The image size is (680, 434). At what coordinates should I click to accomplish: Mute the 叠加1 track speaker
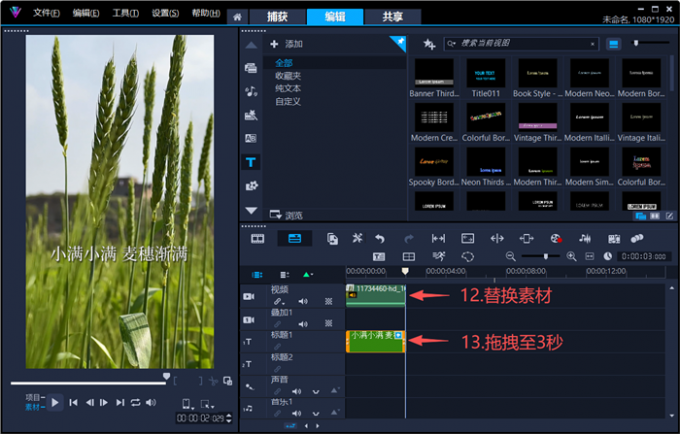tap(303, 324)
